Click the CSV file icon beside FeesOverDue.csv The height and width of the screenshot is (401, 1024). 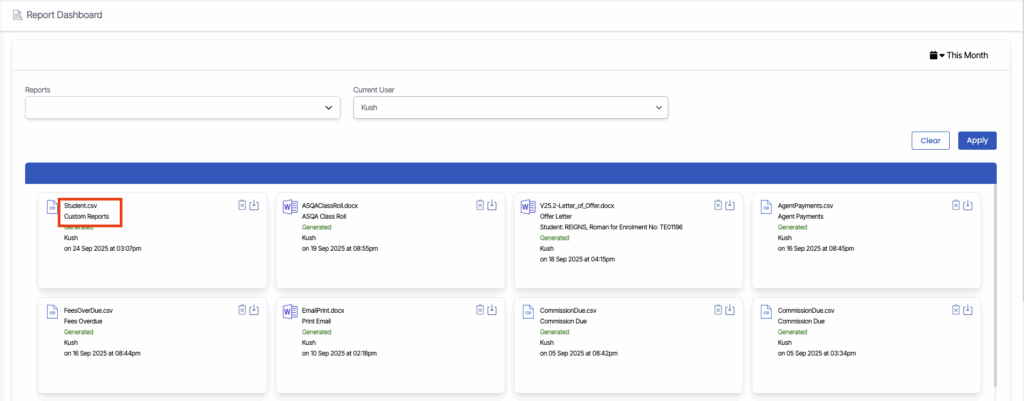[53, 312]
